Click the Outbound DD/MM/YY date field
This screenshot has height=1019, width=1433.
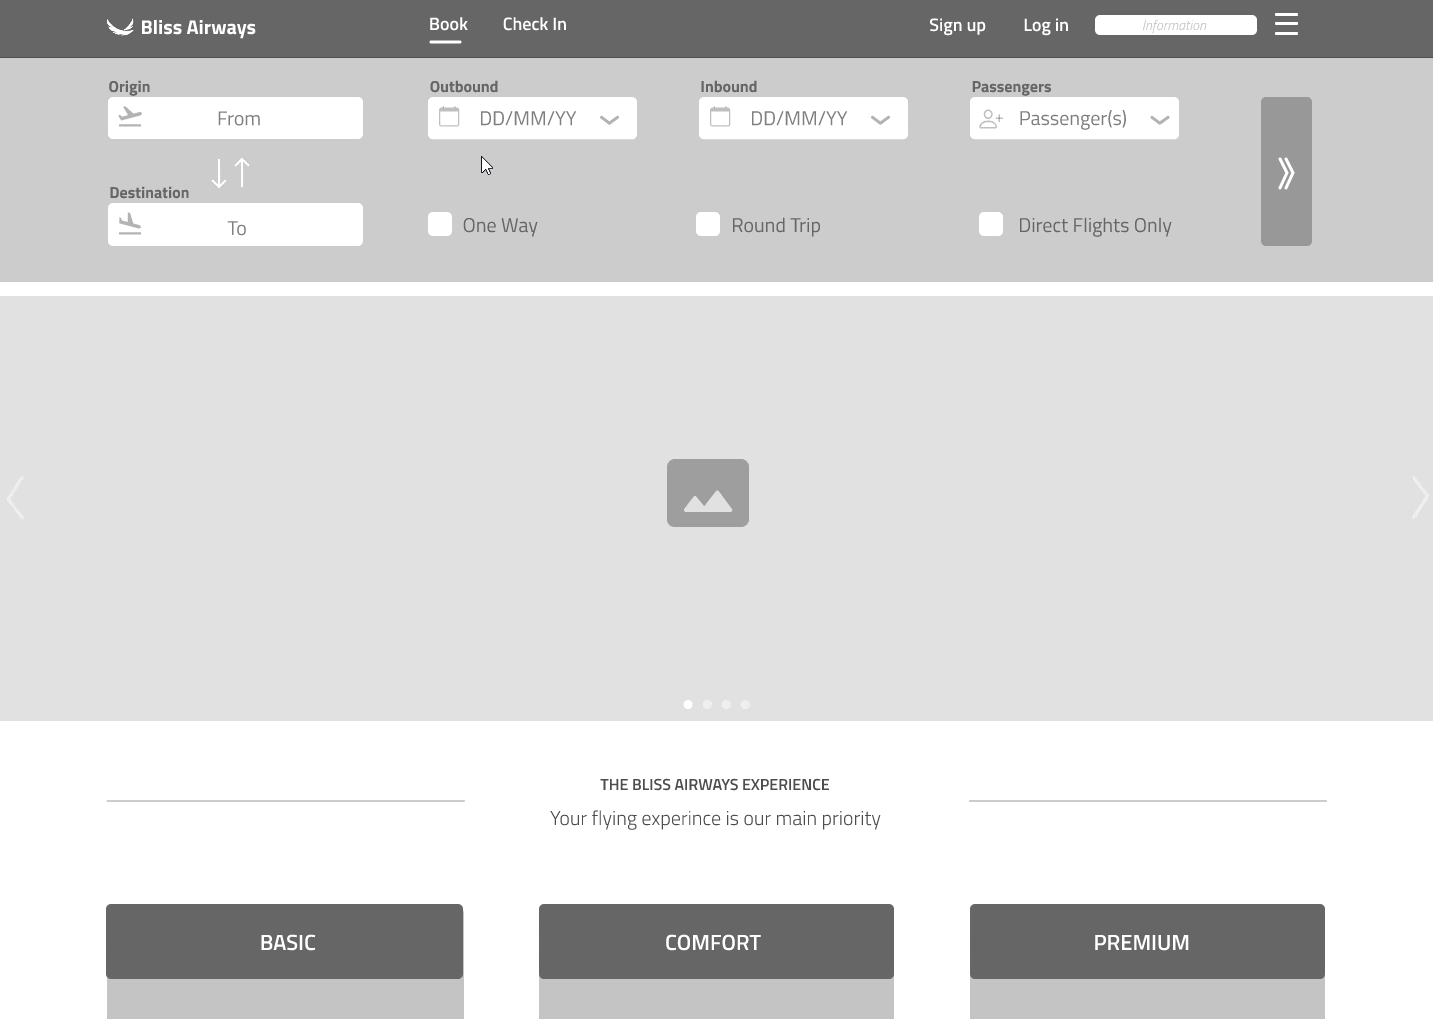coord(532,118)
